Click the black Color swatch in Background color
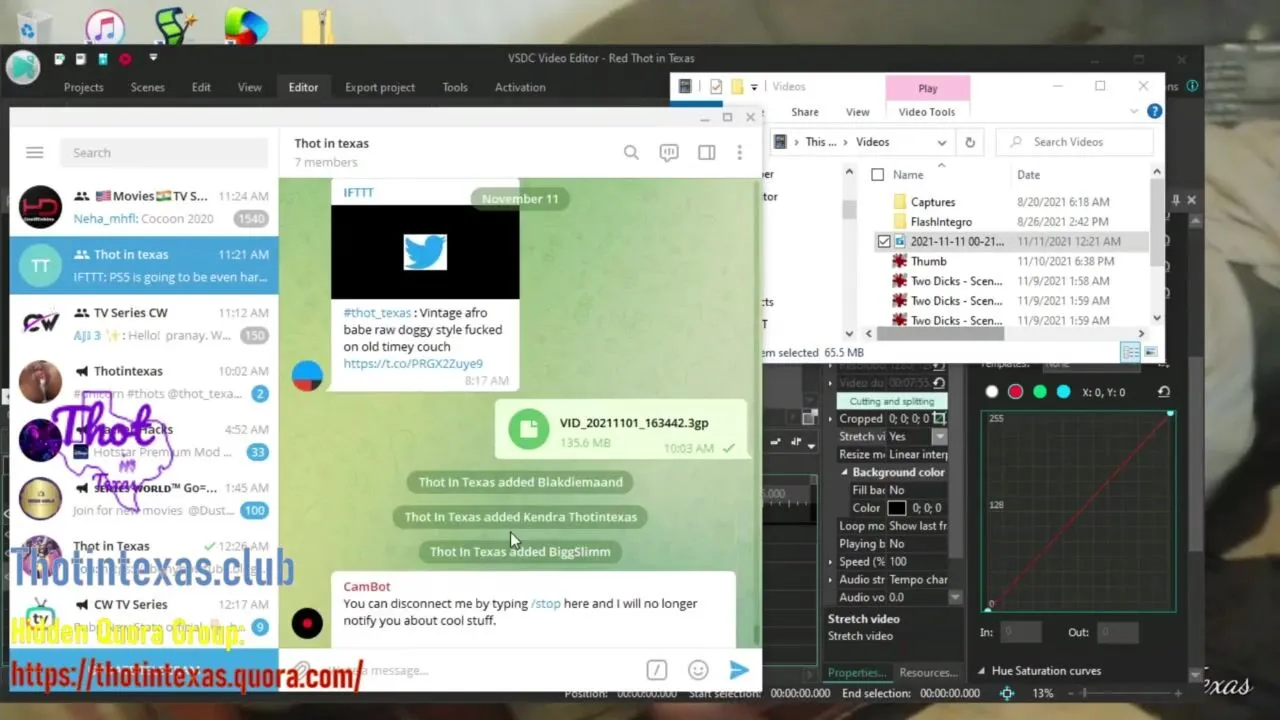1280x720 pixels. pyautogui.click(x=897, y=508)
